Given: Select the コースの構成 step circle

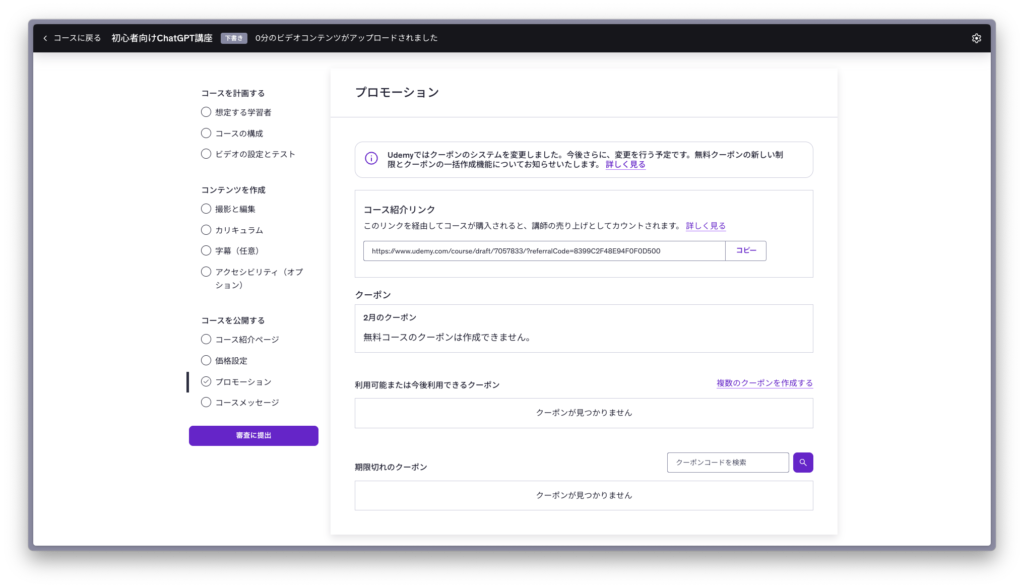Looking at the screenshot, I should (x=206, y=133).
